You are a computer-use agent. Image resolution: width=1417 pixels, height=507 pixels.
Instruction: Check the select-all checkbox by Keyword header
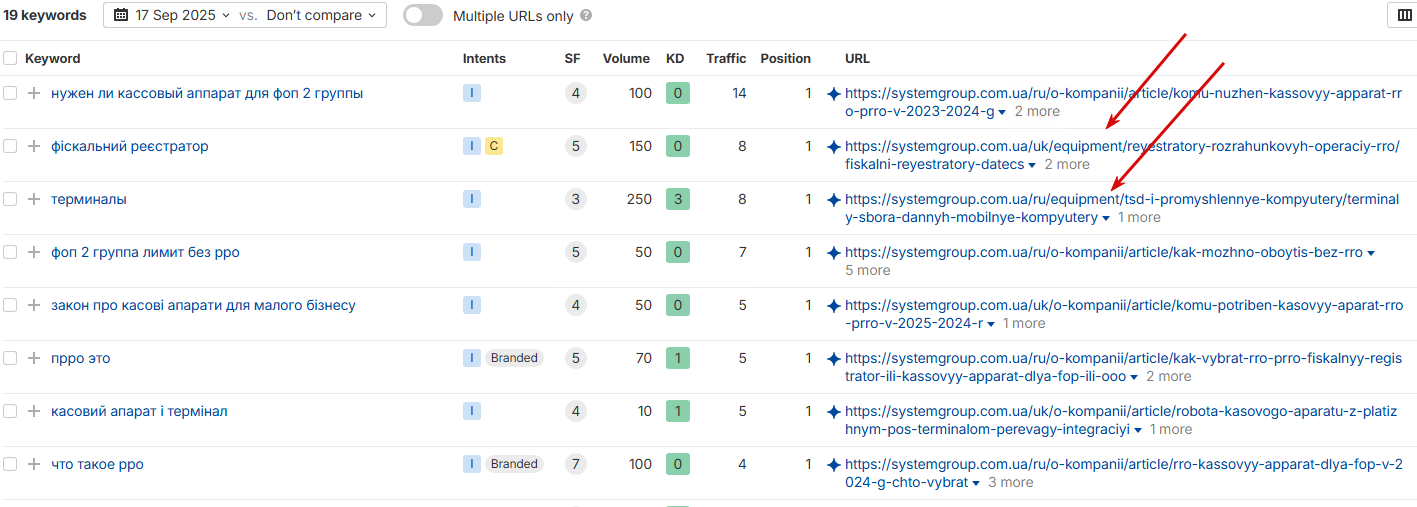(x=10, y=58)
